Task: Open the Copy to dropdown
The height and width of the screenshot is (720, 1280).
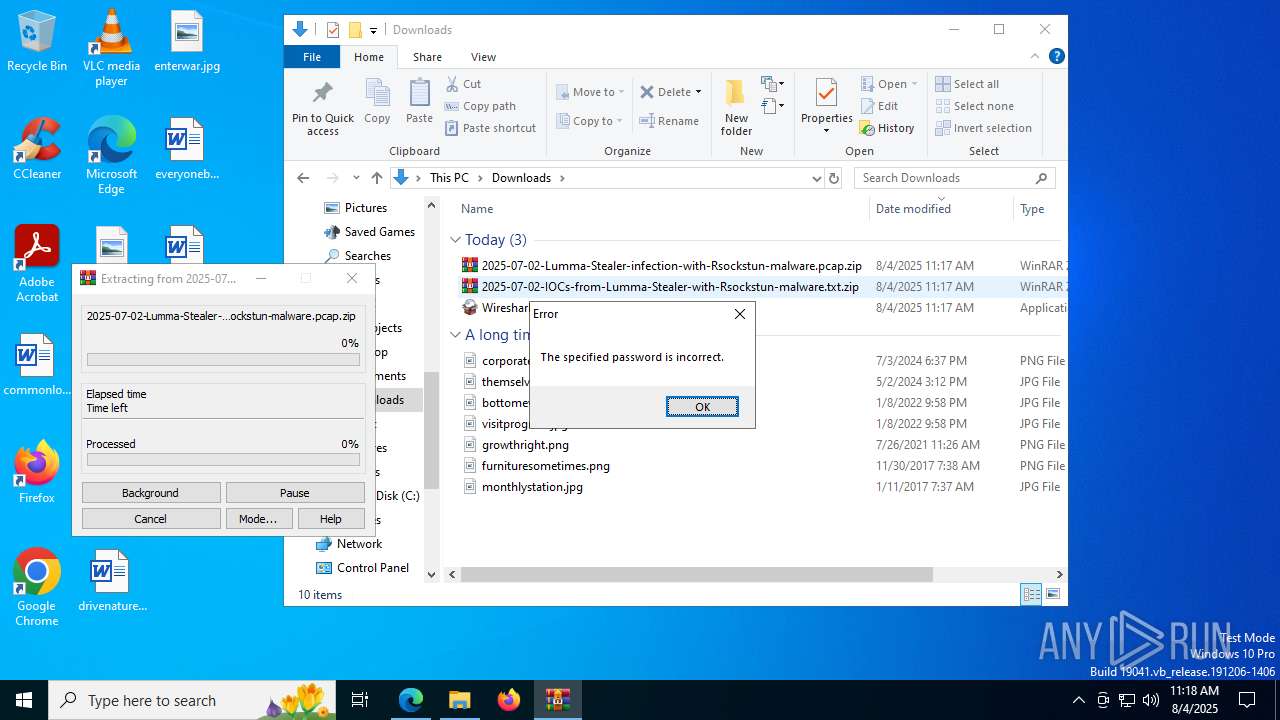Action: click(x=590, y=121)
